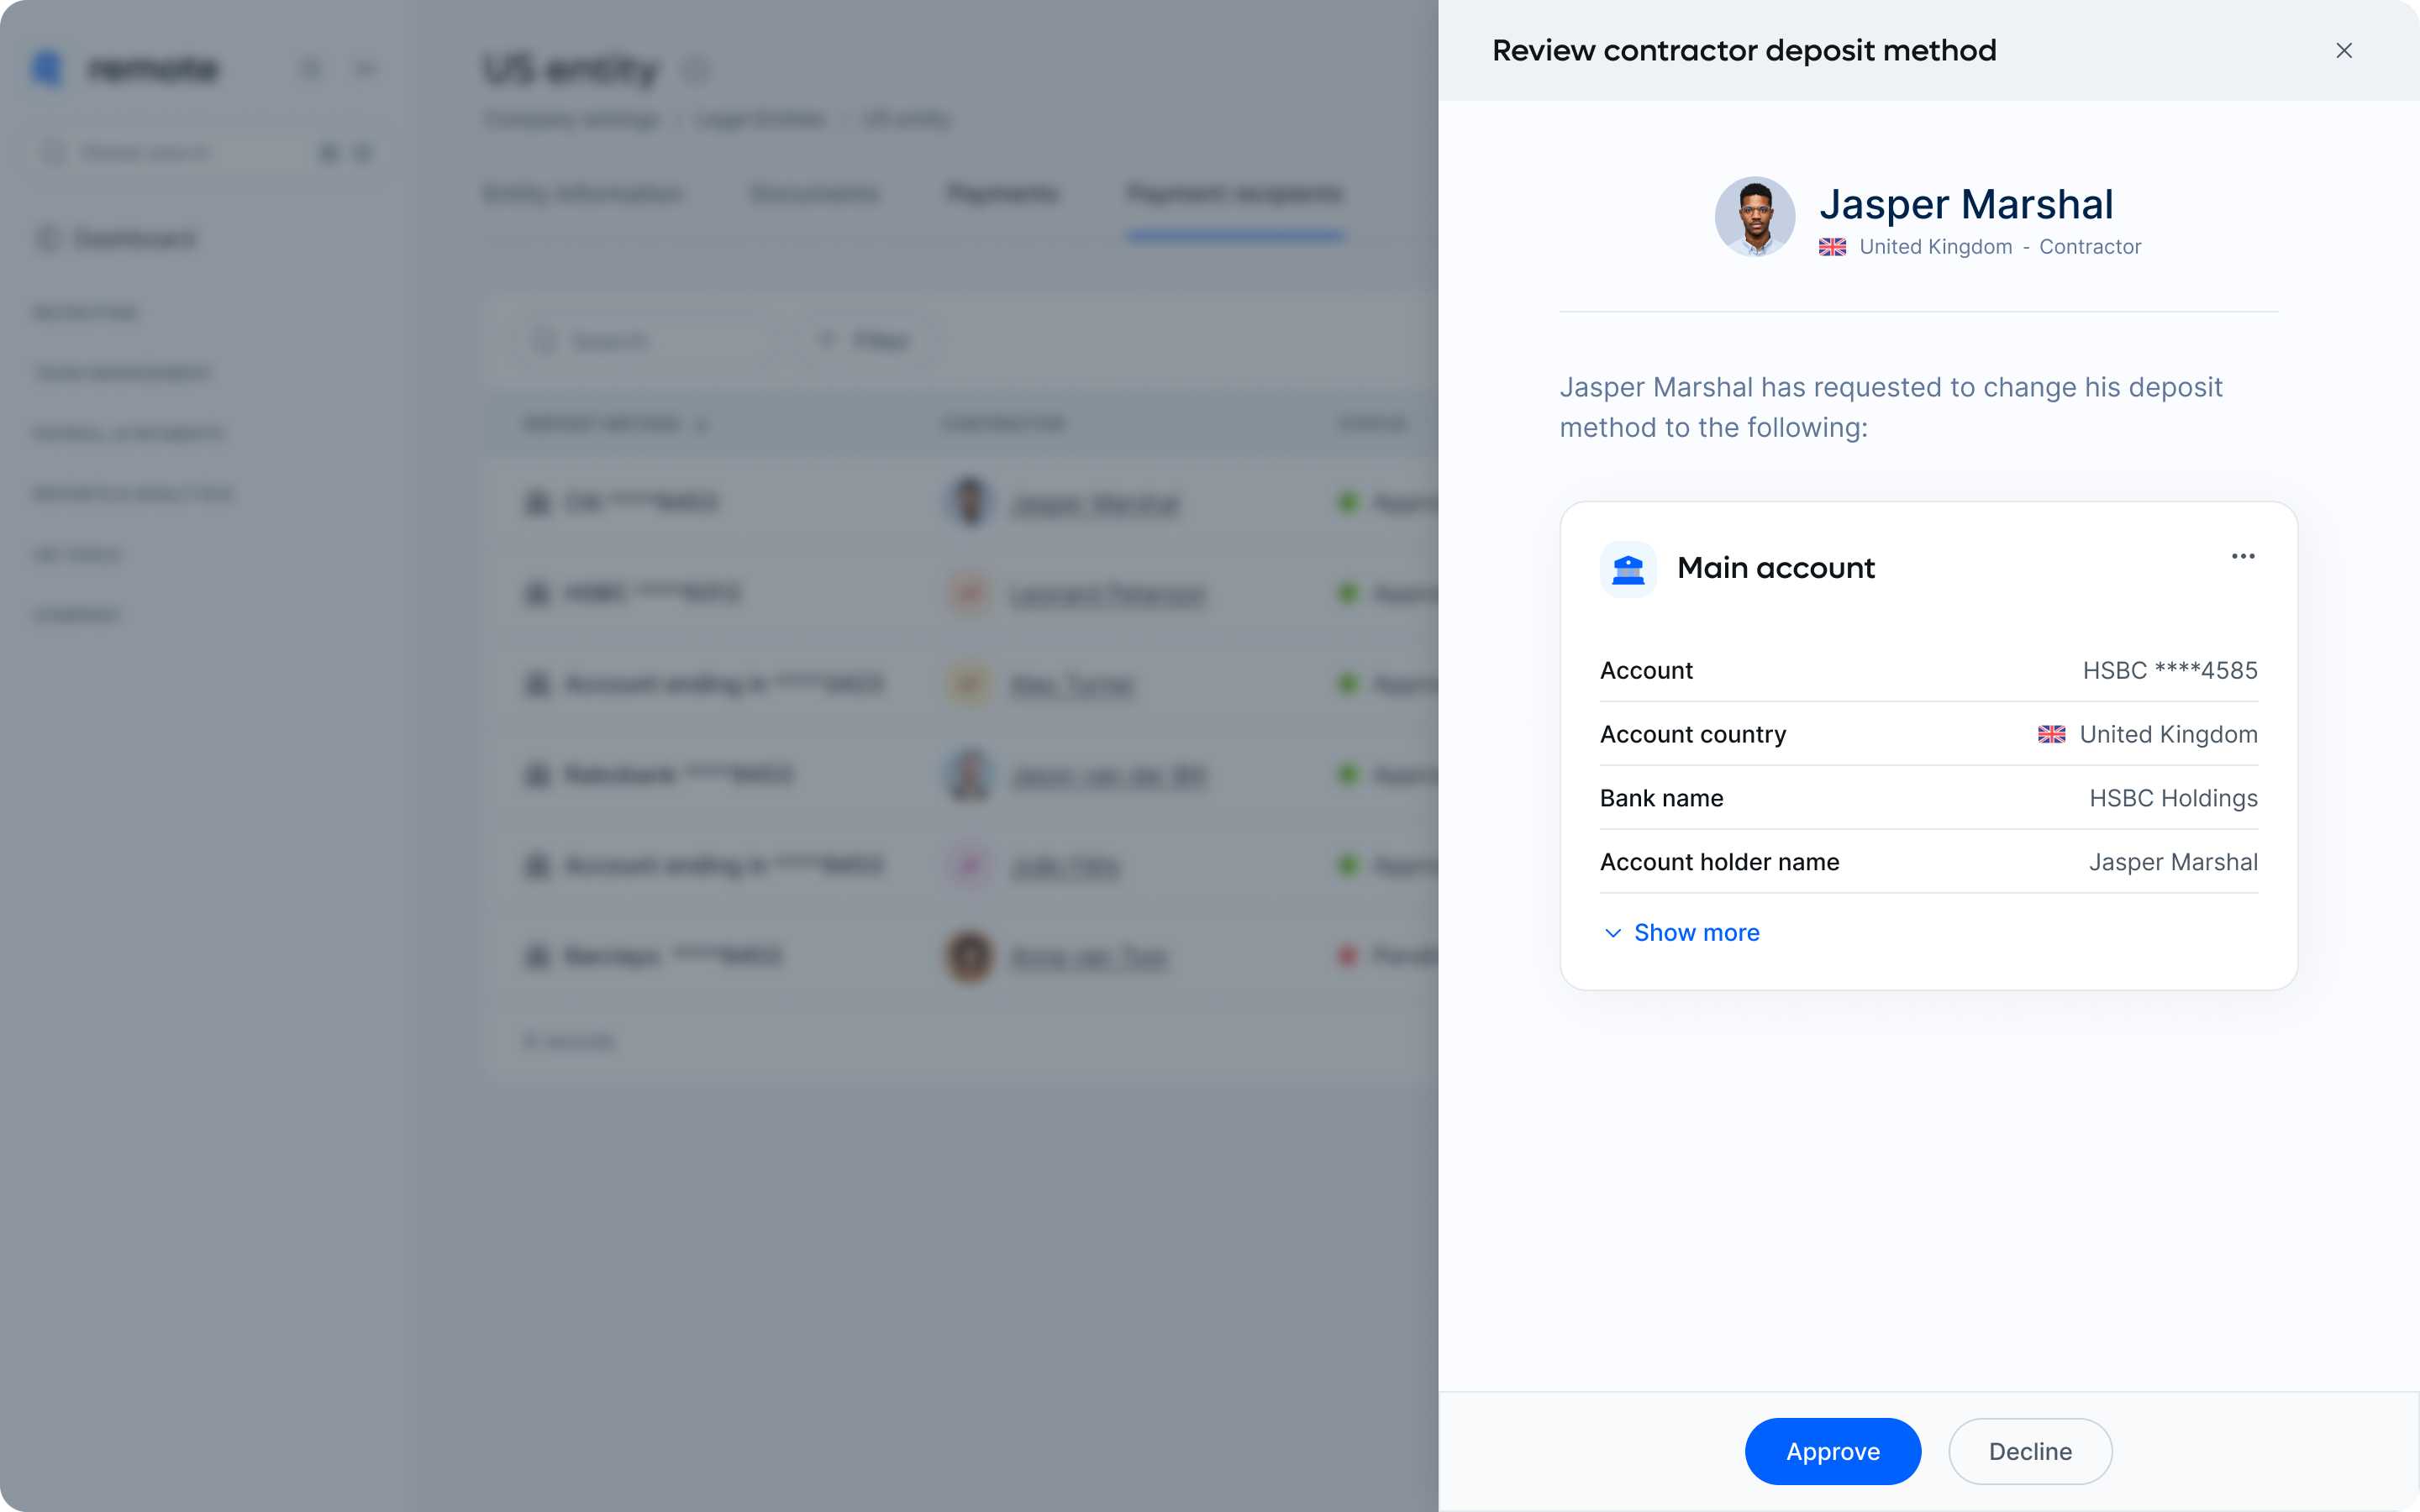
Task: Approve the deposit method change
Action: point(1833,1451)
